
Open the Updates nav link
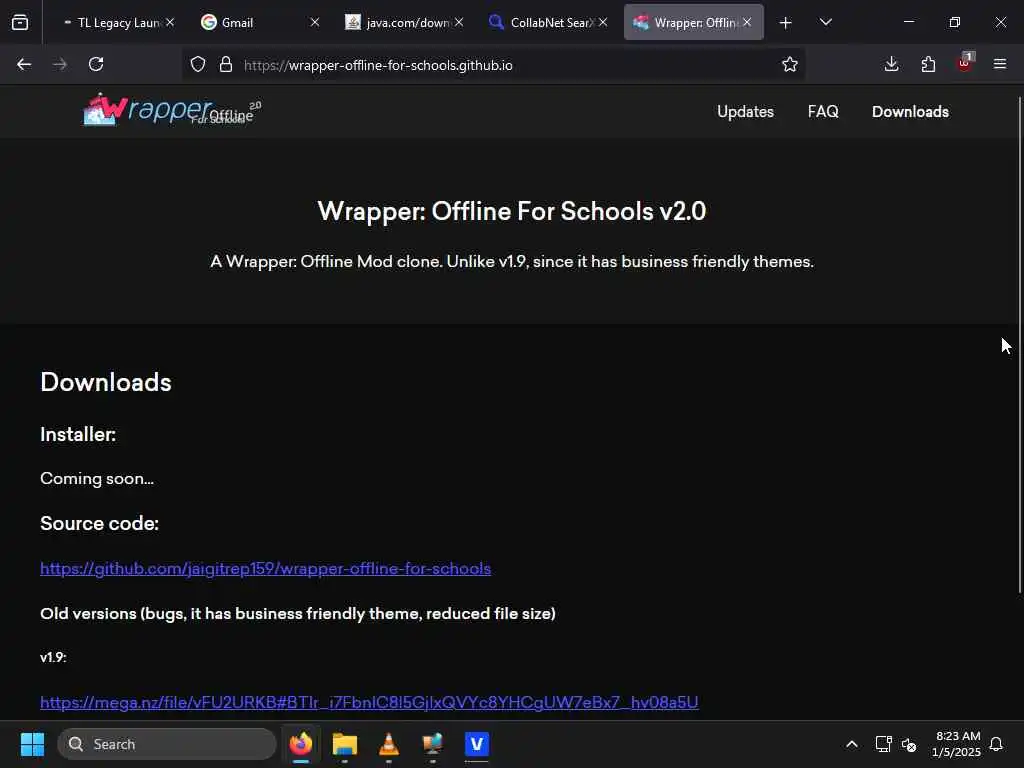click(x=745, y=112)
